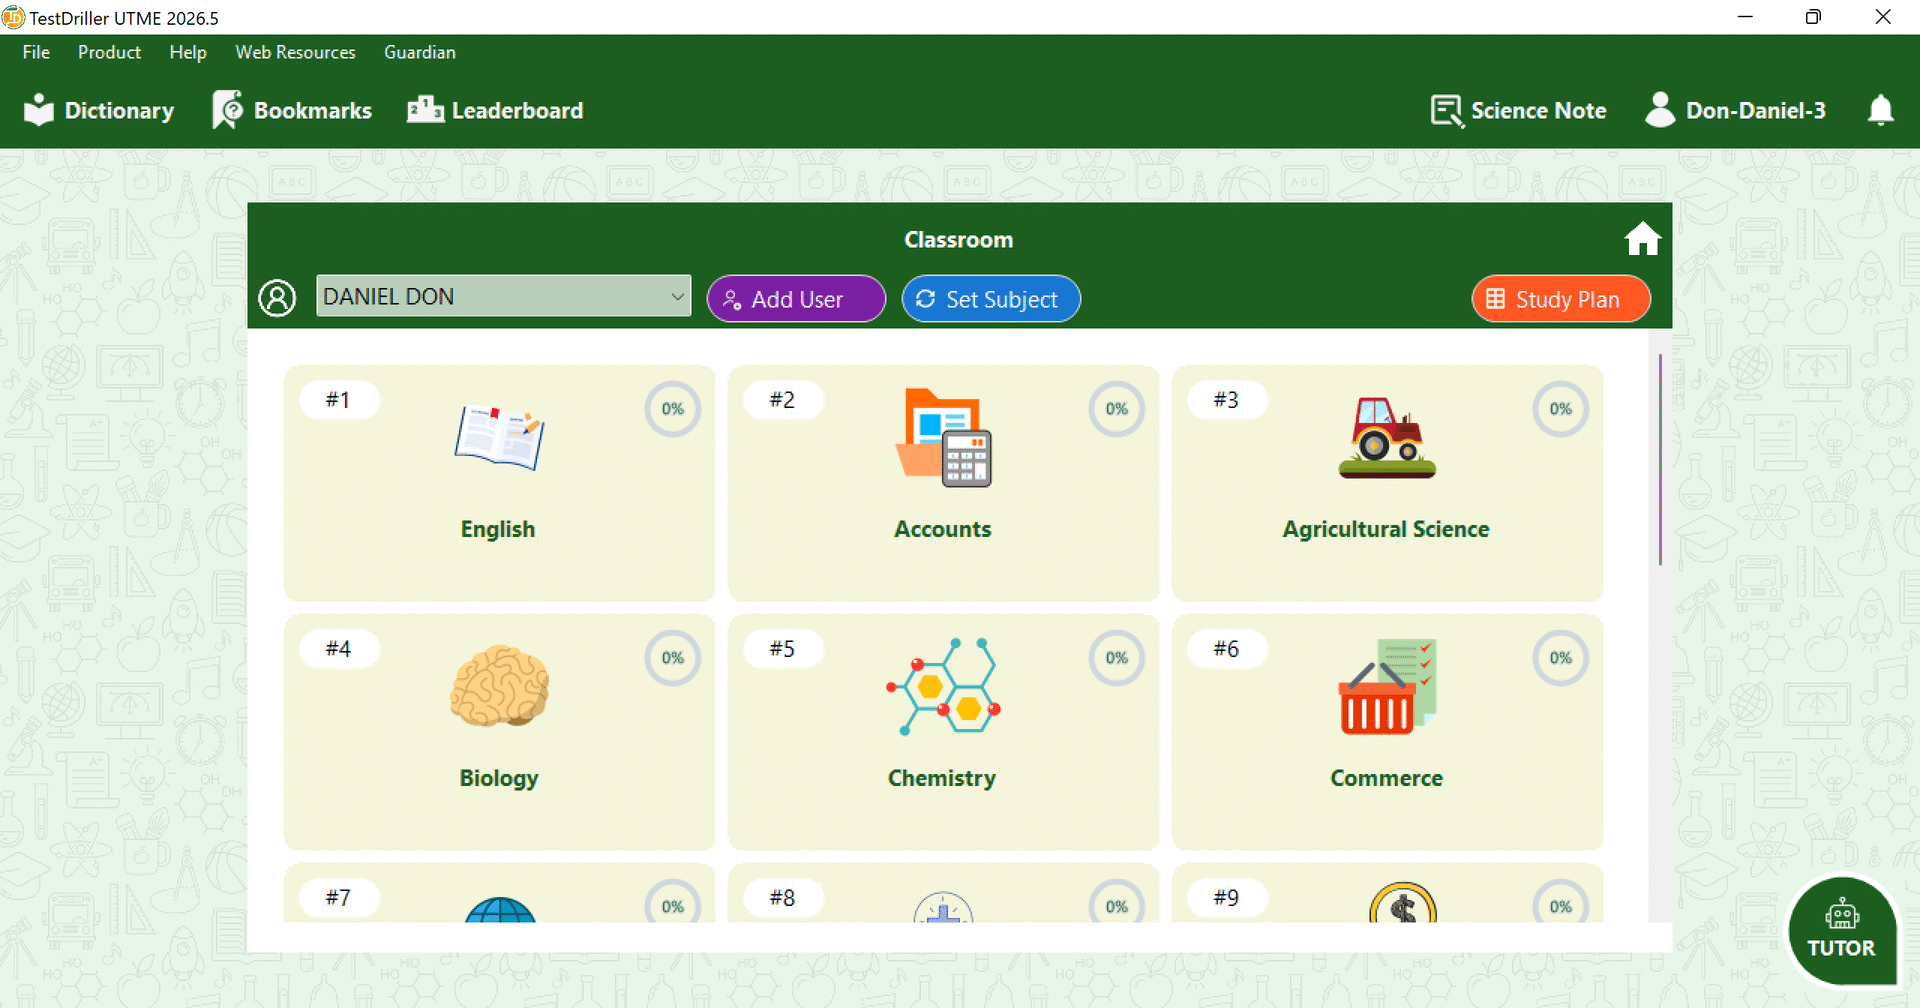Open the icon on card #8
Viewport: 1920px width, 1008px height.
943,906
